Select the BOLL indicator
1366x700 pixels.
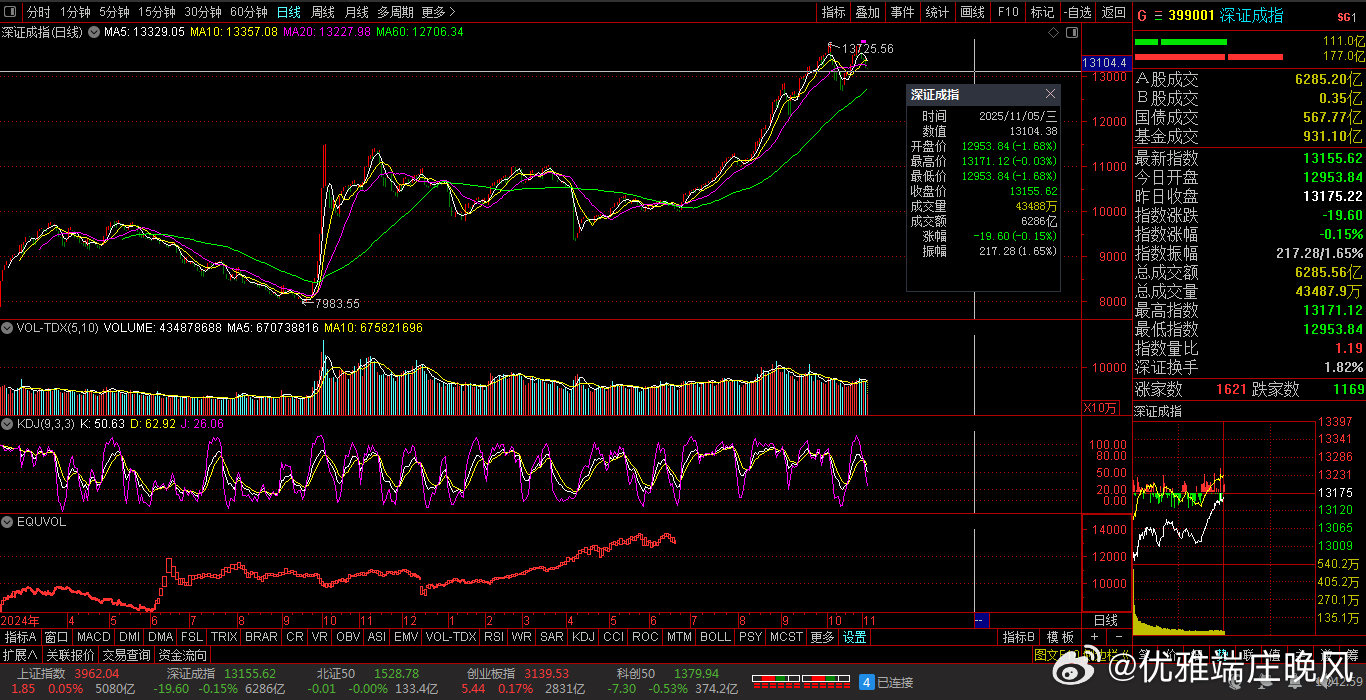[716, 637]
